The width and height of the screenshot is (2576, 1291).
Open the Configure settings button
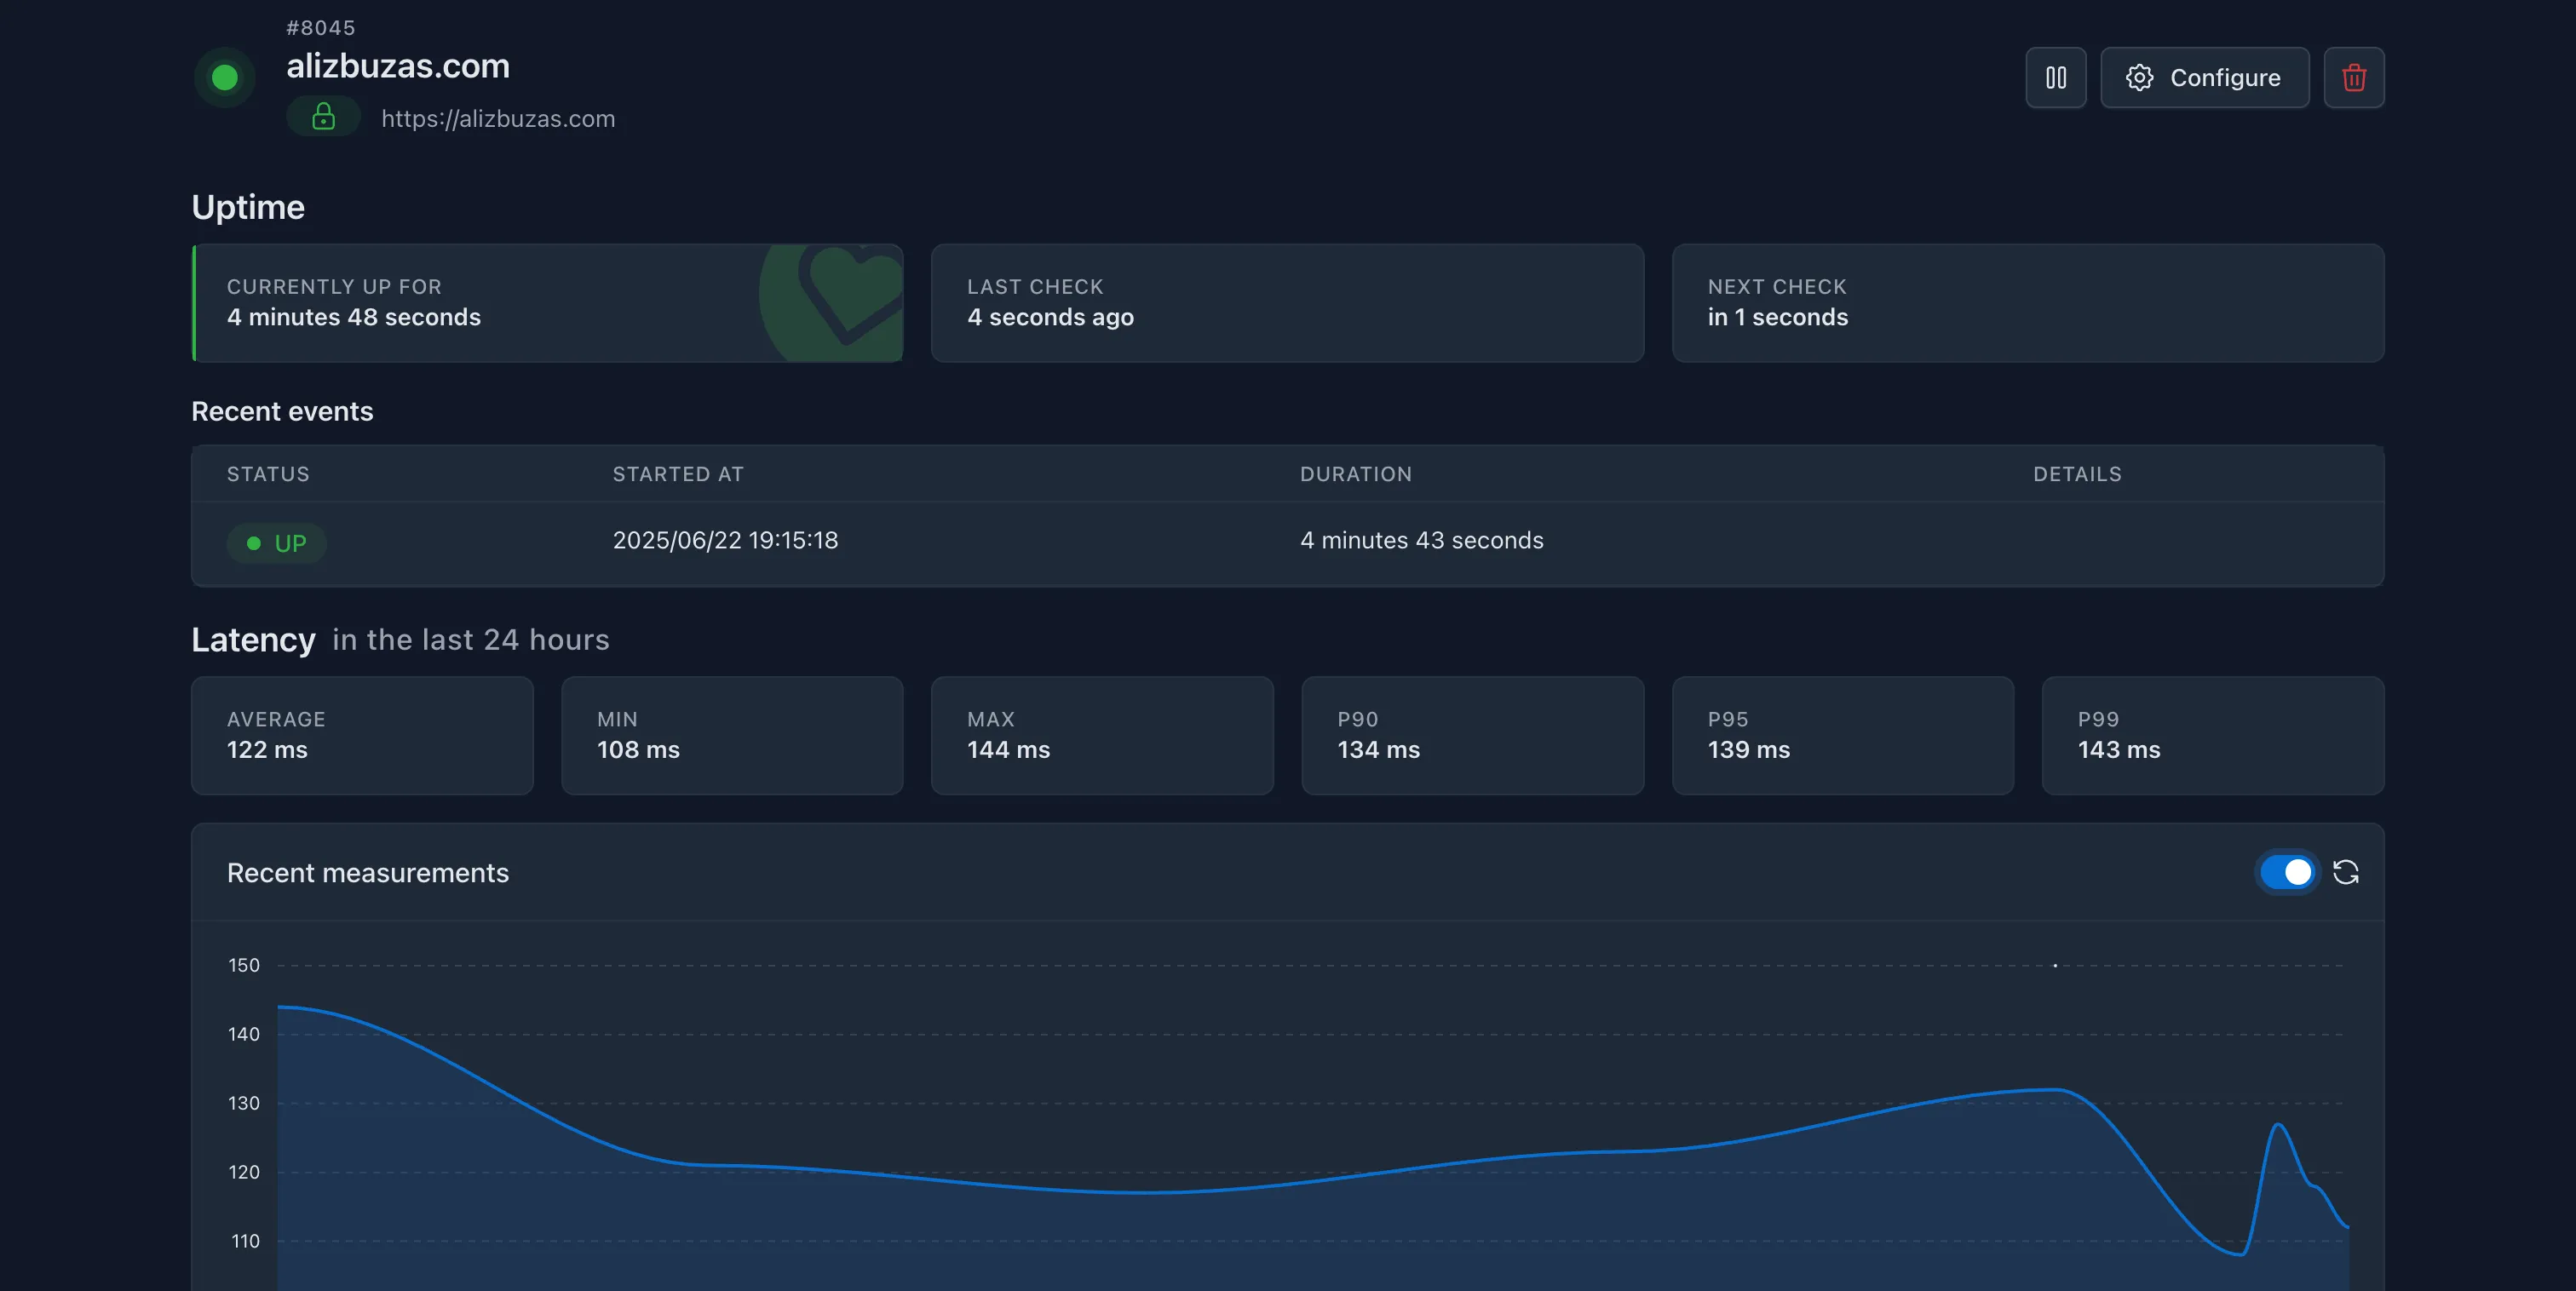(x=2204, y=77)
